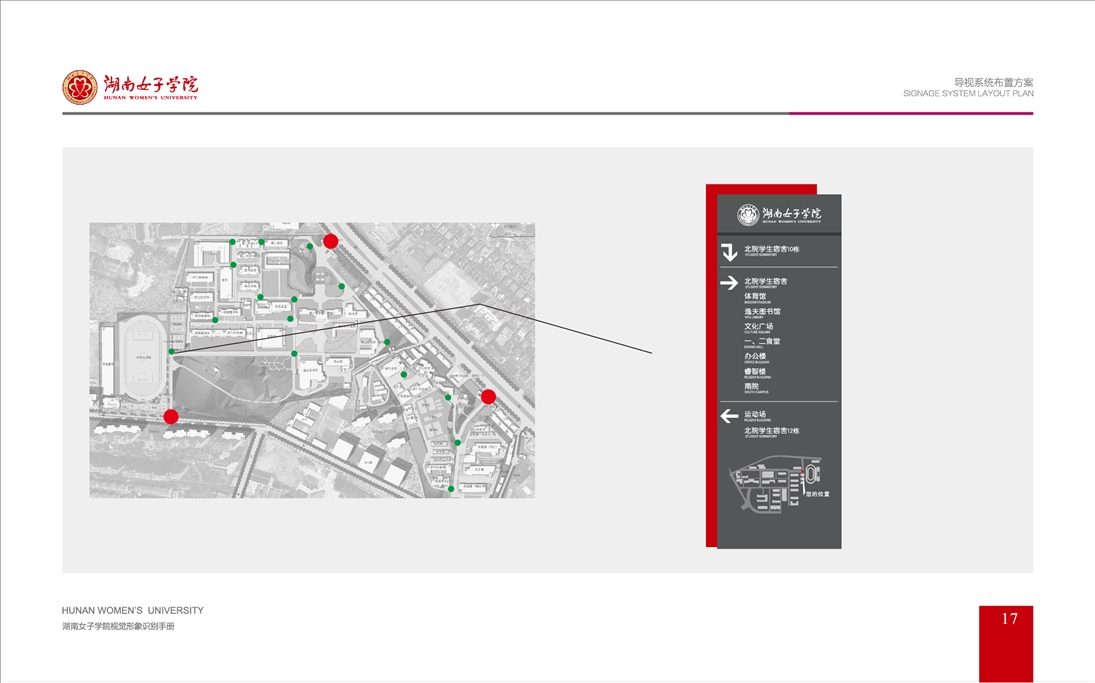
Task: Click the SIGNAGE SYSTEM LAYOUT PLAN heading
Action: point(968,93)
